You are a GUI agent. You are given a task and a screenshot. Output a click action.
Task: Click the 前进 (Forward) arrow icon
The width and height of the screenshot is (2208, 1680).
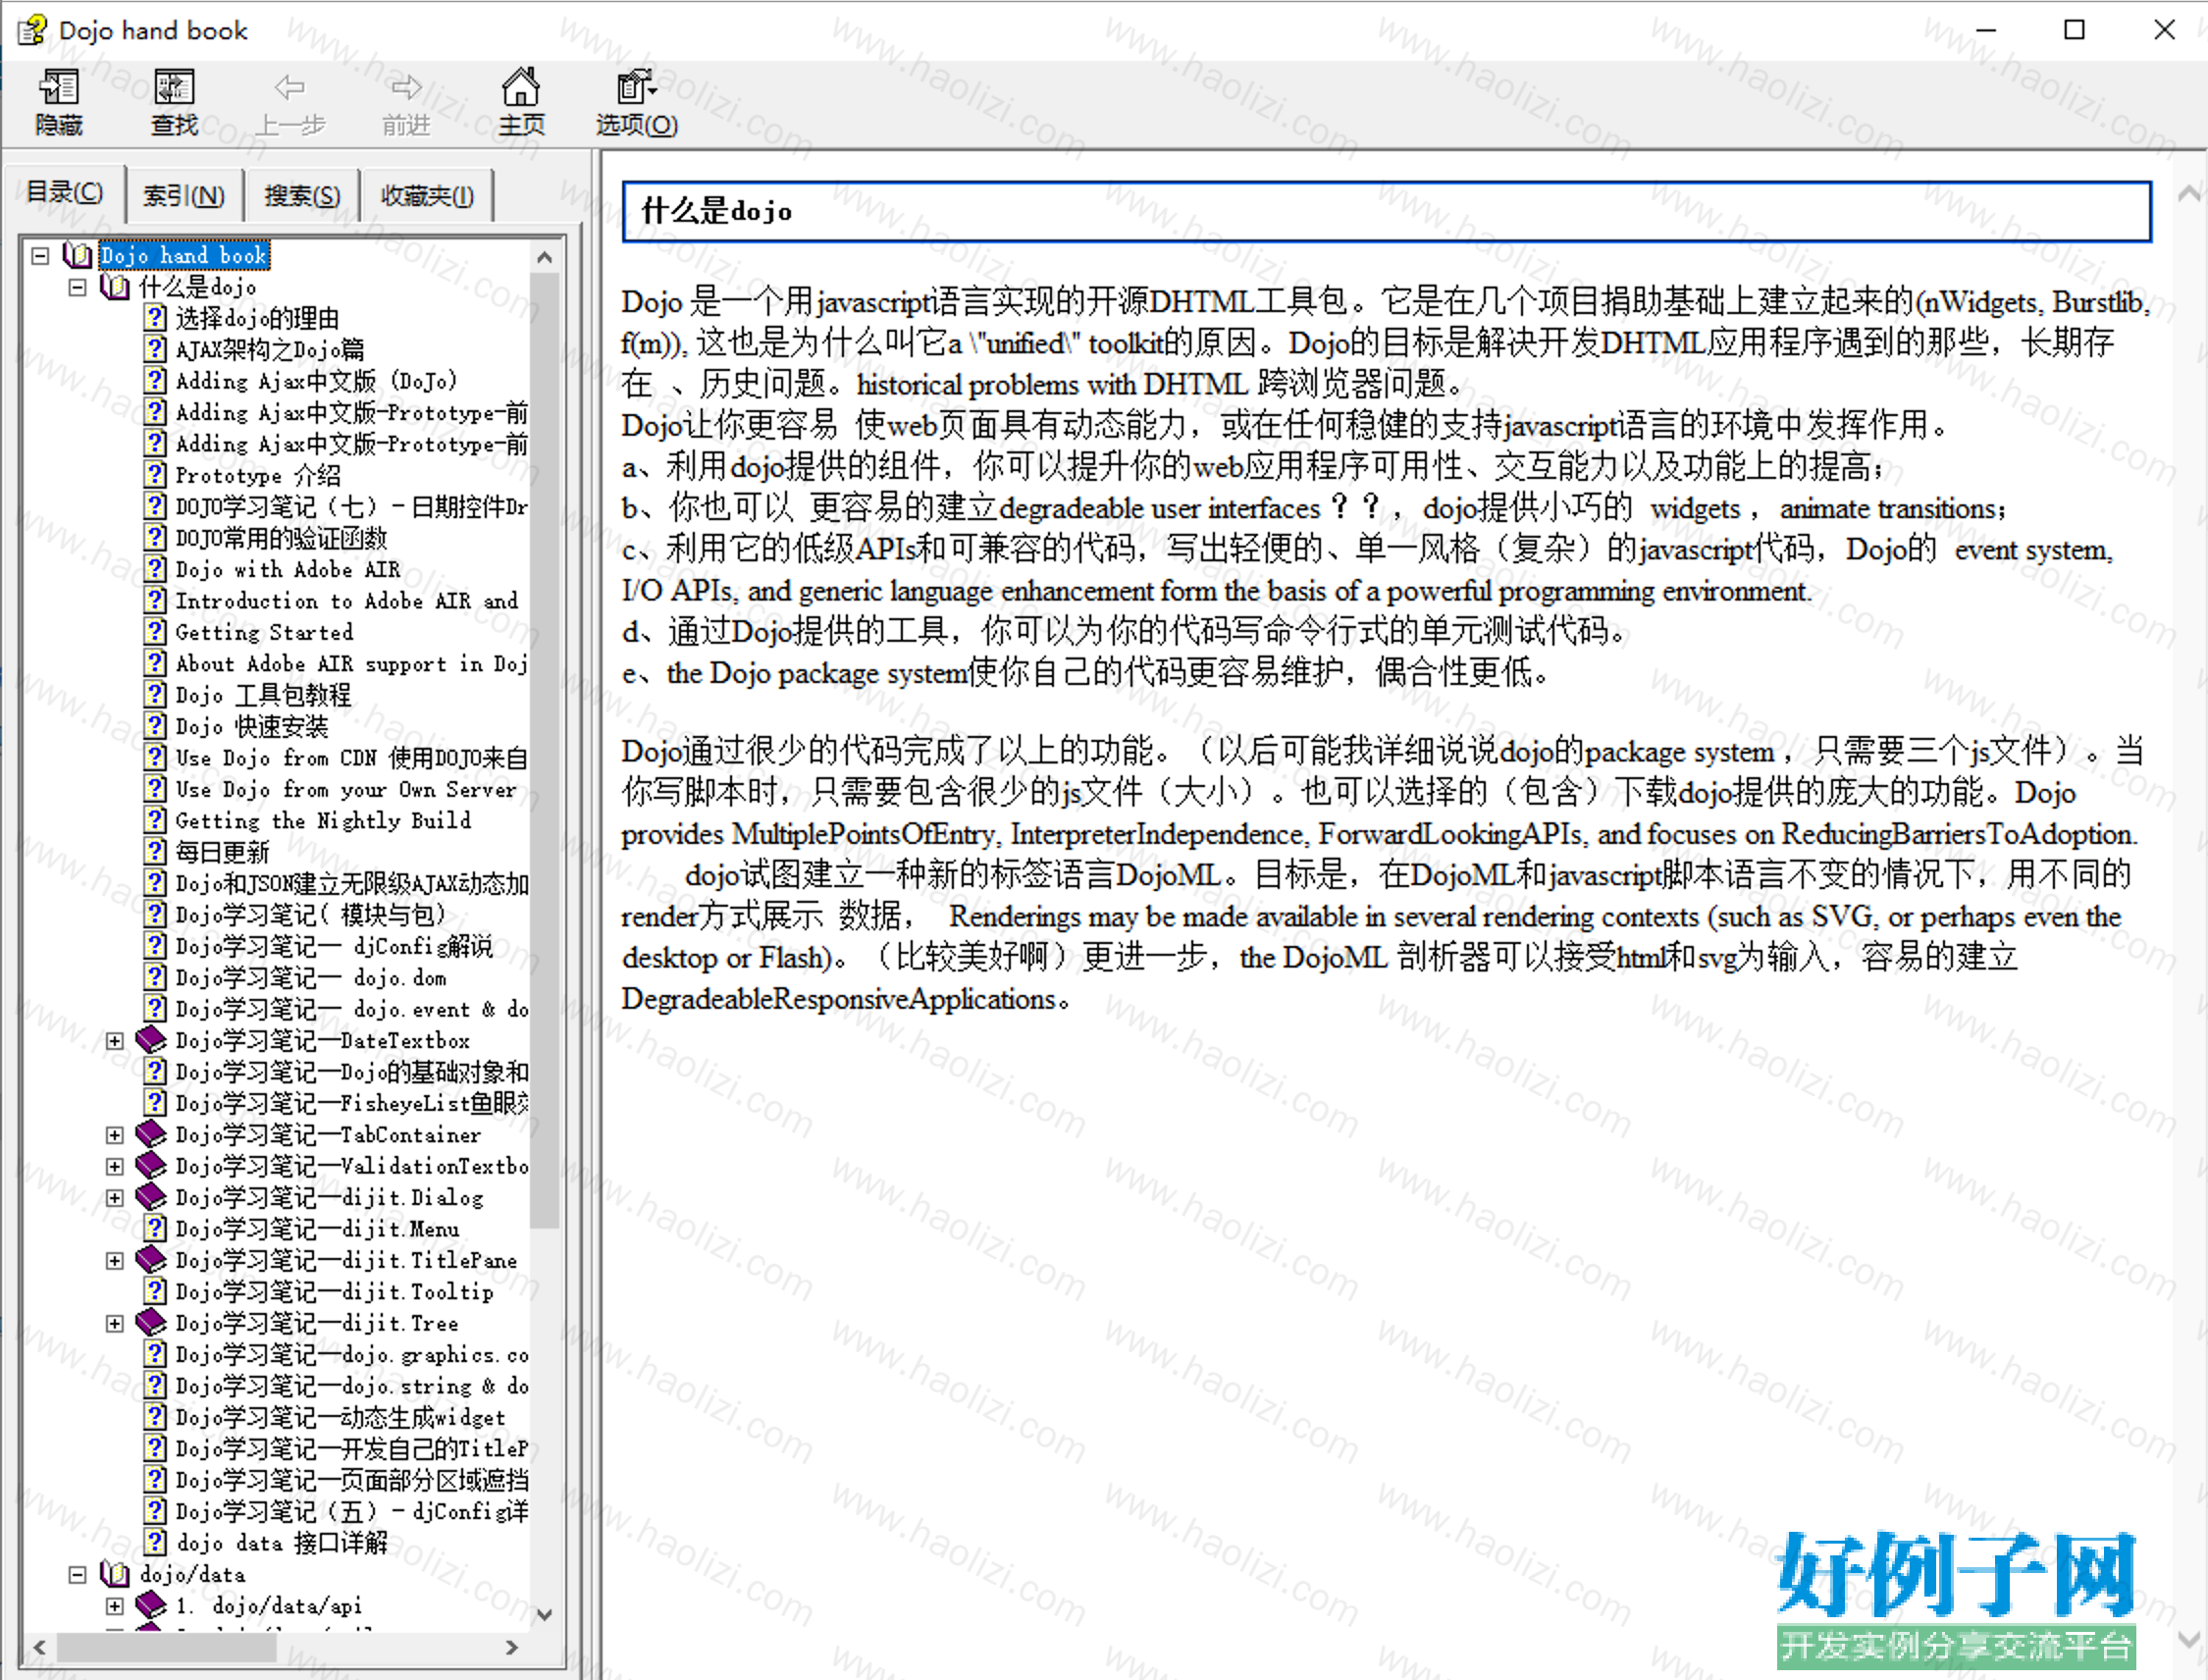tap(406, 88)
